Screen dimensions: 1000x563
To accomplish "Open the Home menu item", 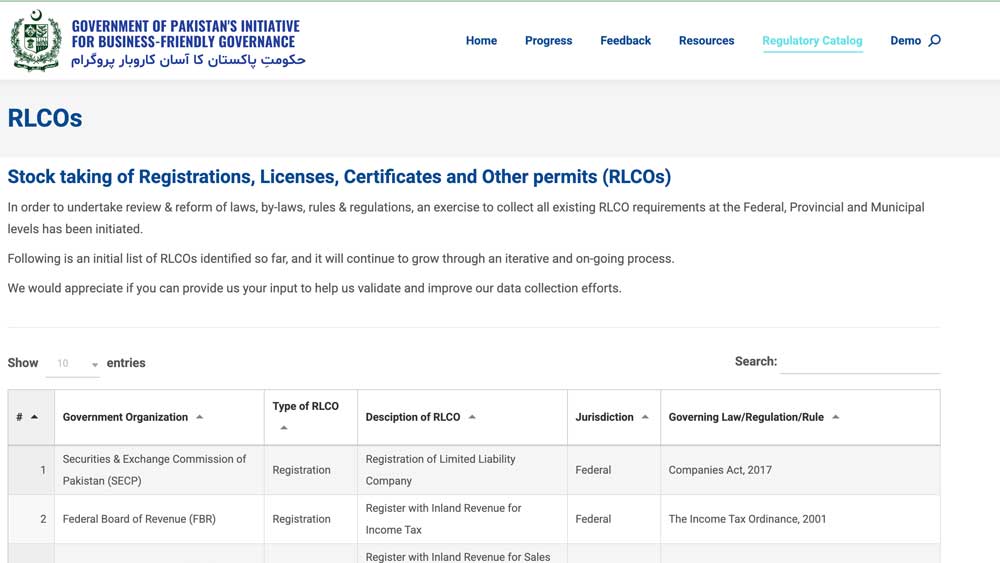I will (x=481, y=40).
